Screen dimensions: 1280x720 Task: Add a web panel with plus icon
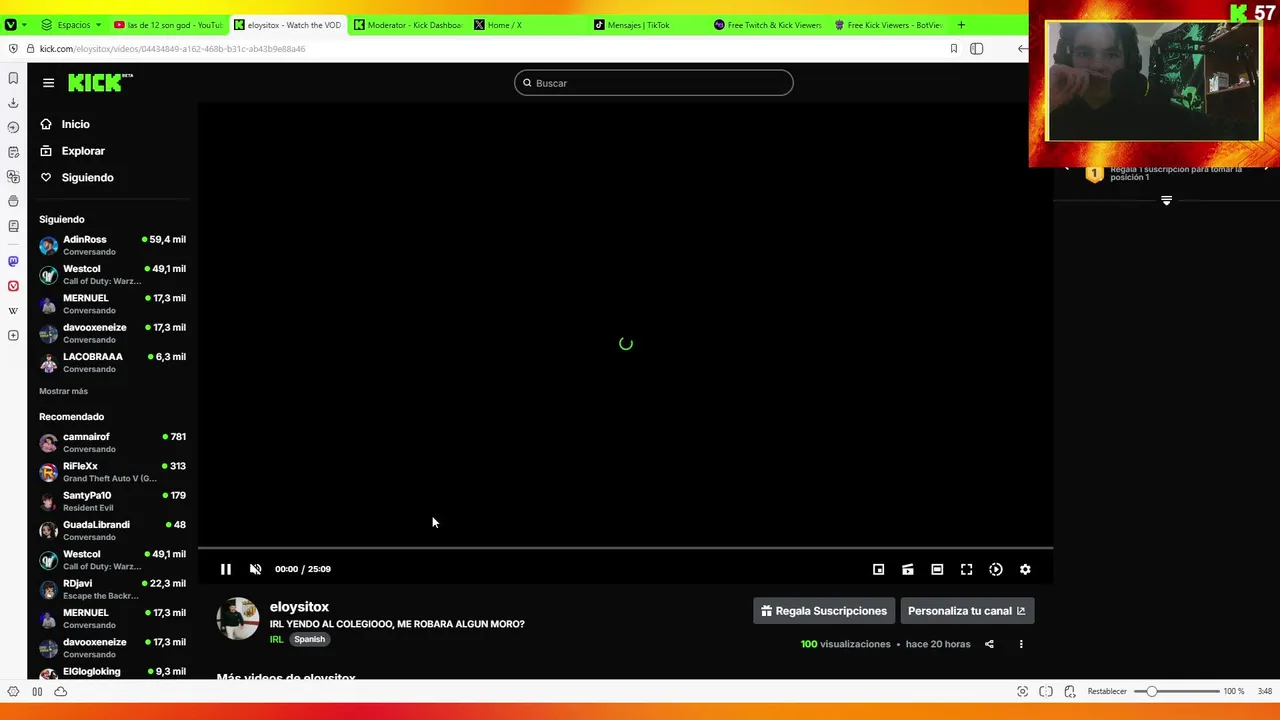point(13,335)
